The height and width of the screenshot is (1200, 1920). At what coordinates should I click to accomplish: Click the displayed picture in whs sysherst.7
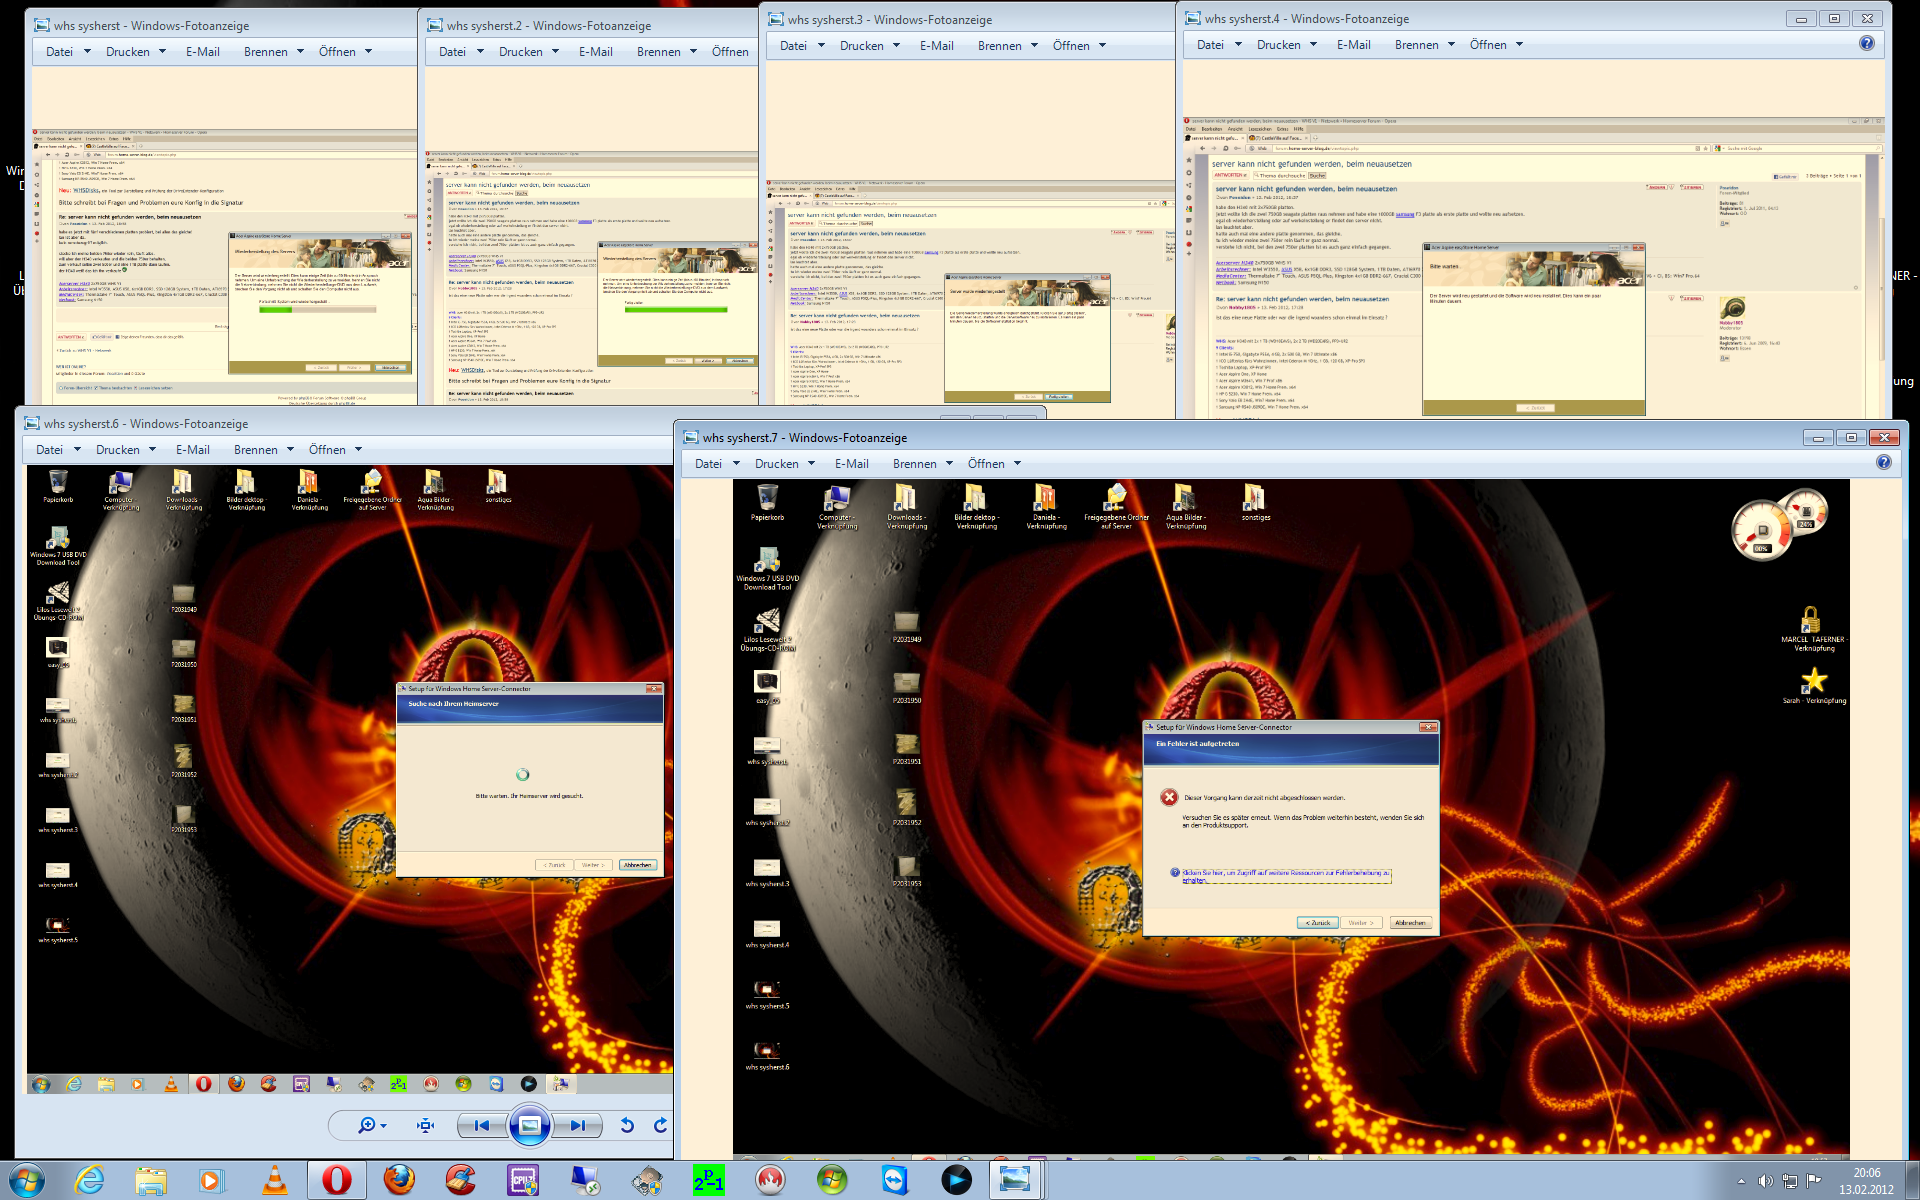coord(1291,818)
